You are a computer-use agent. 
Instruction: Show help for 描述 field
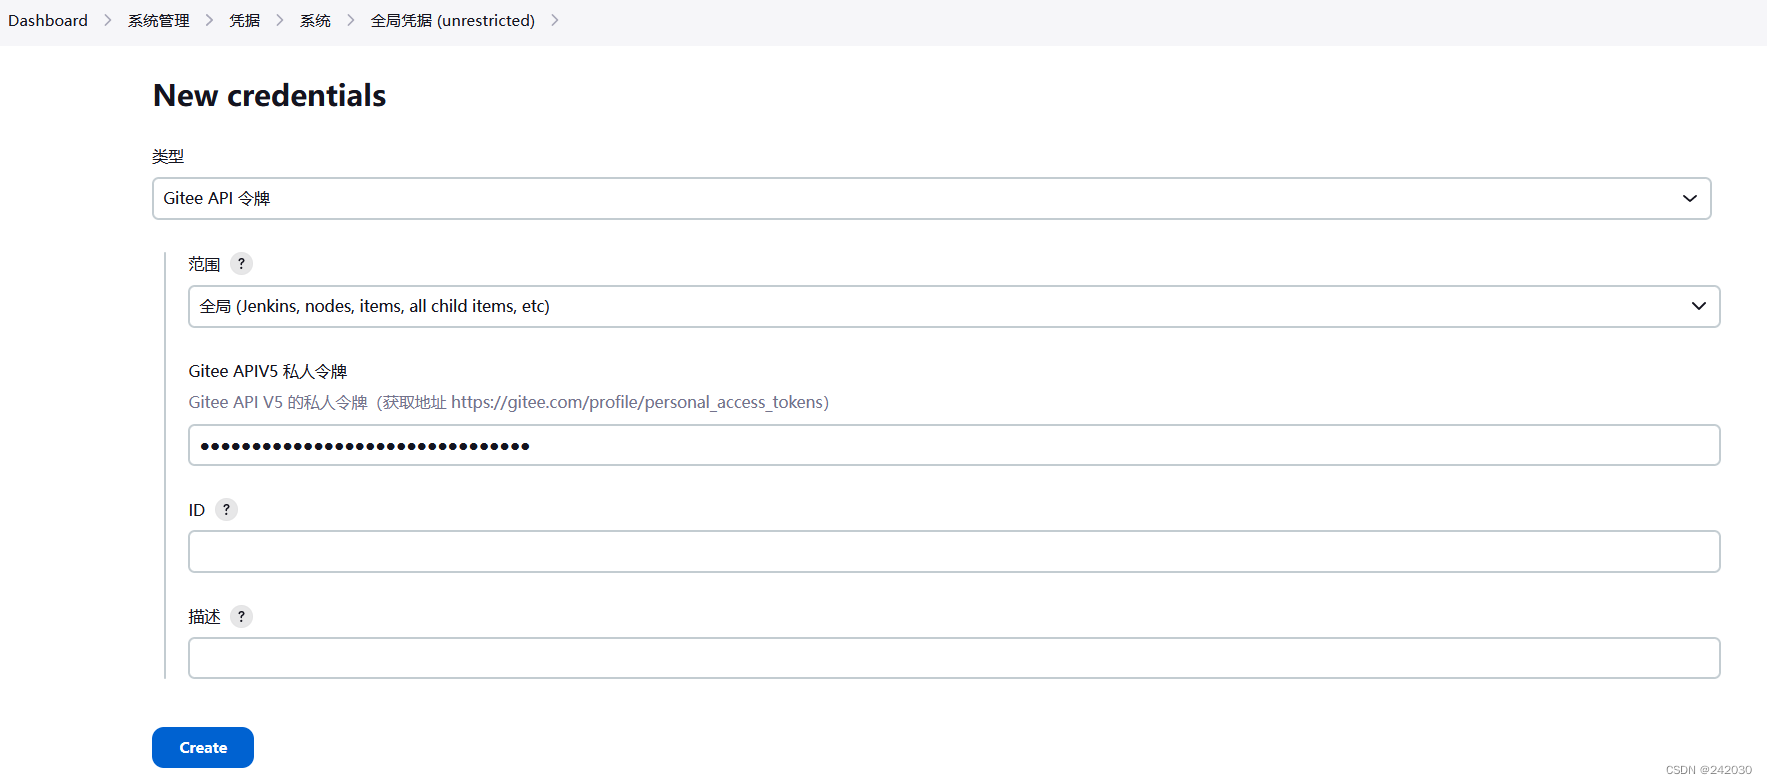pyautogui.click(x=241, y=616)
